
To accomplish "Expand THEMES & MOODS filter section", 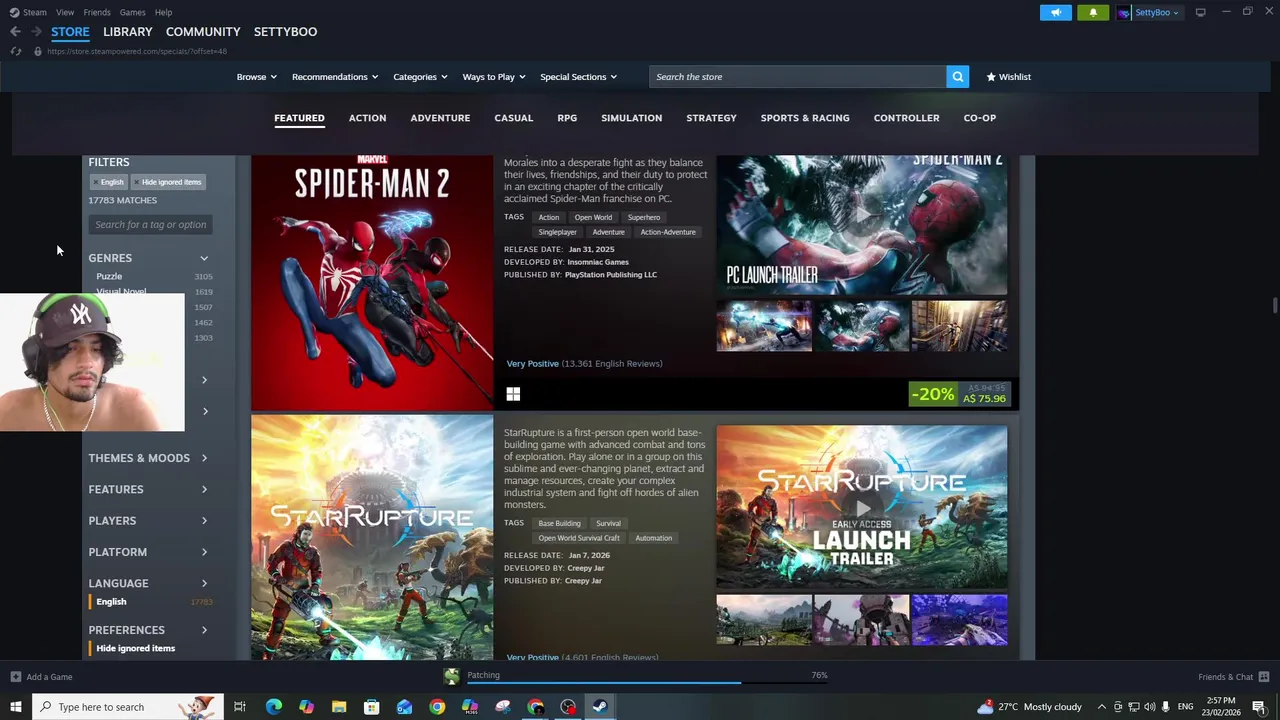I will (148, 458).
